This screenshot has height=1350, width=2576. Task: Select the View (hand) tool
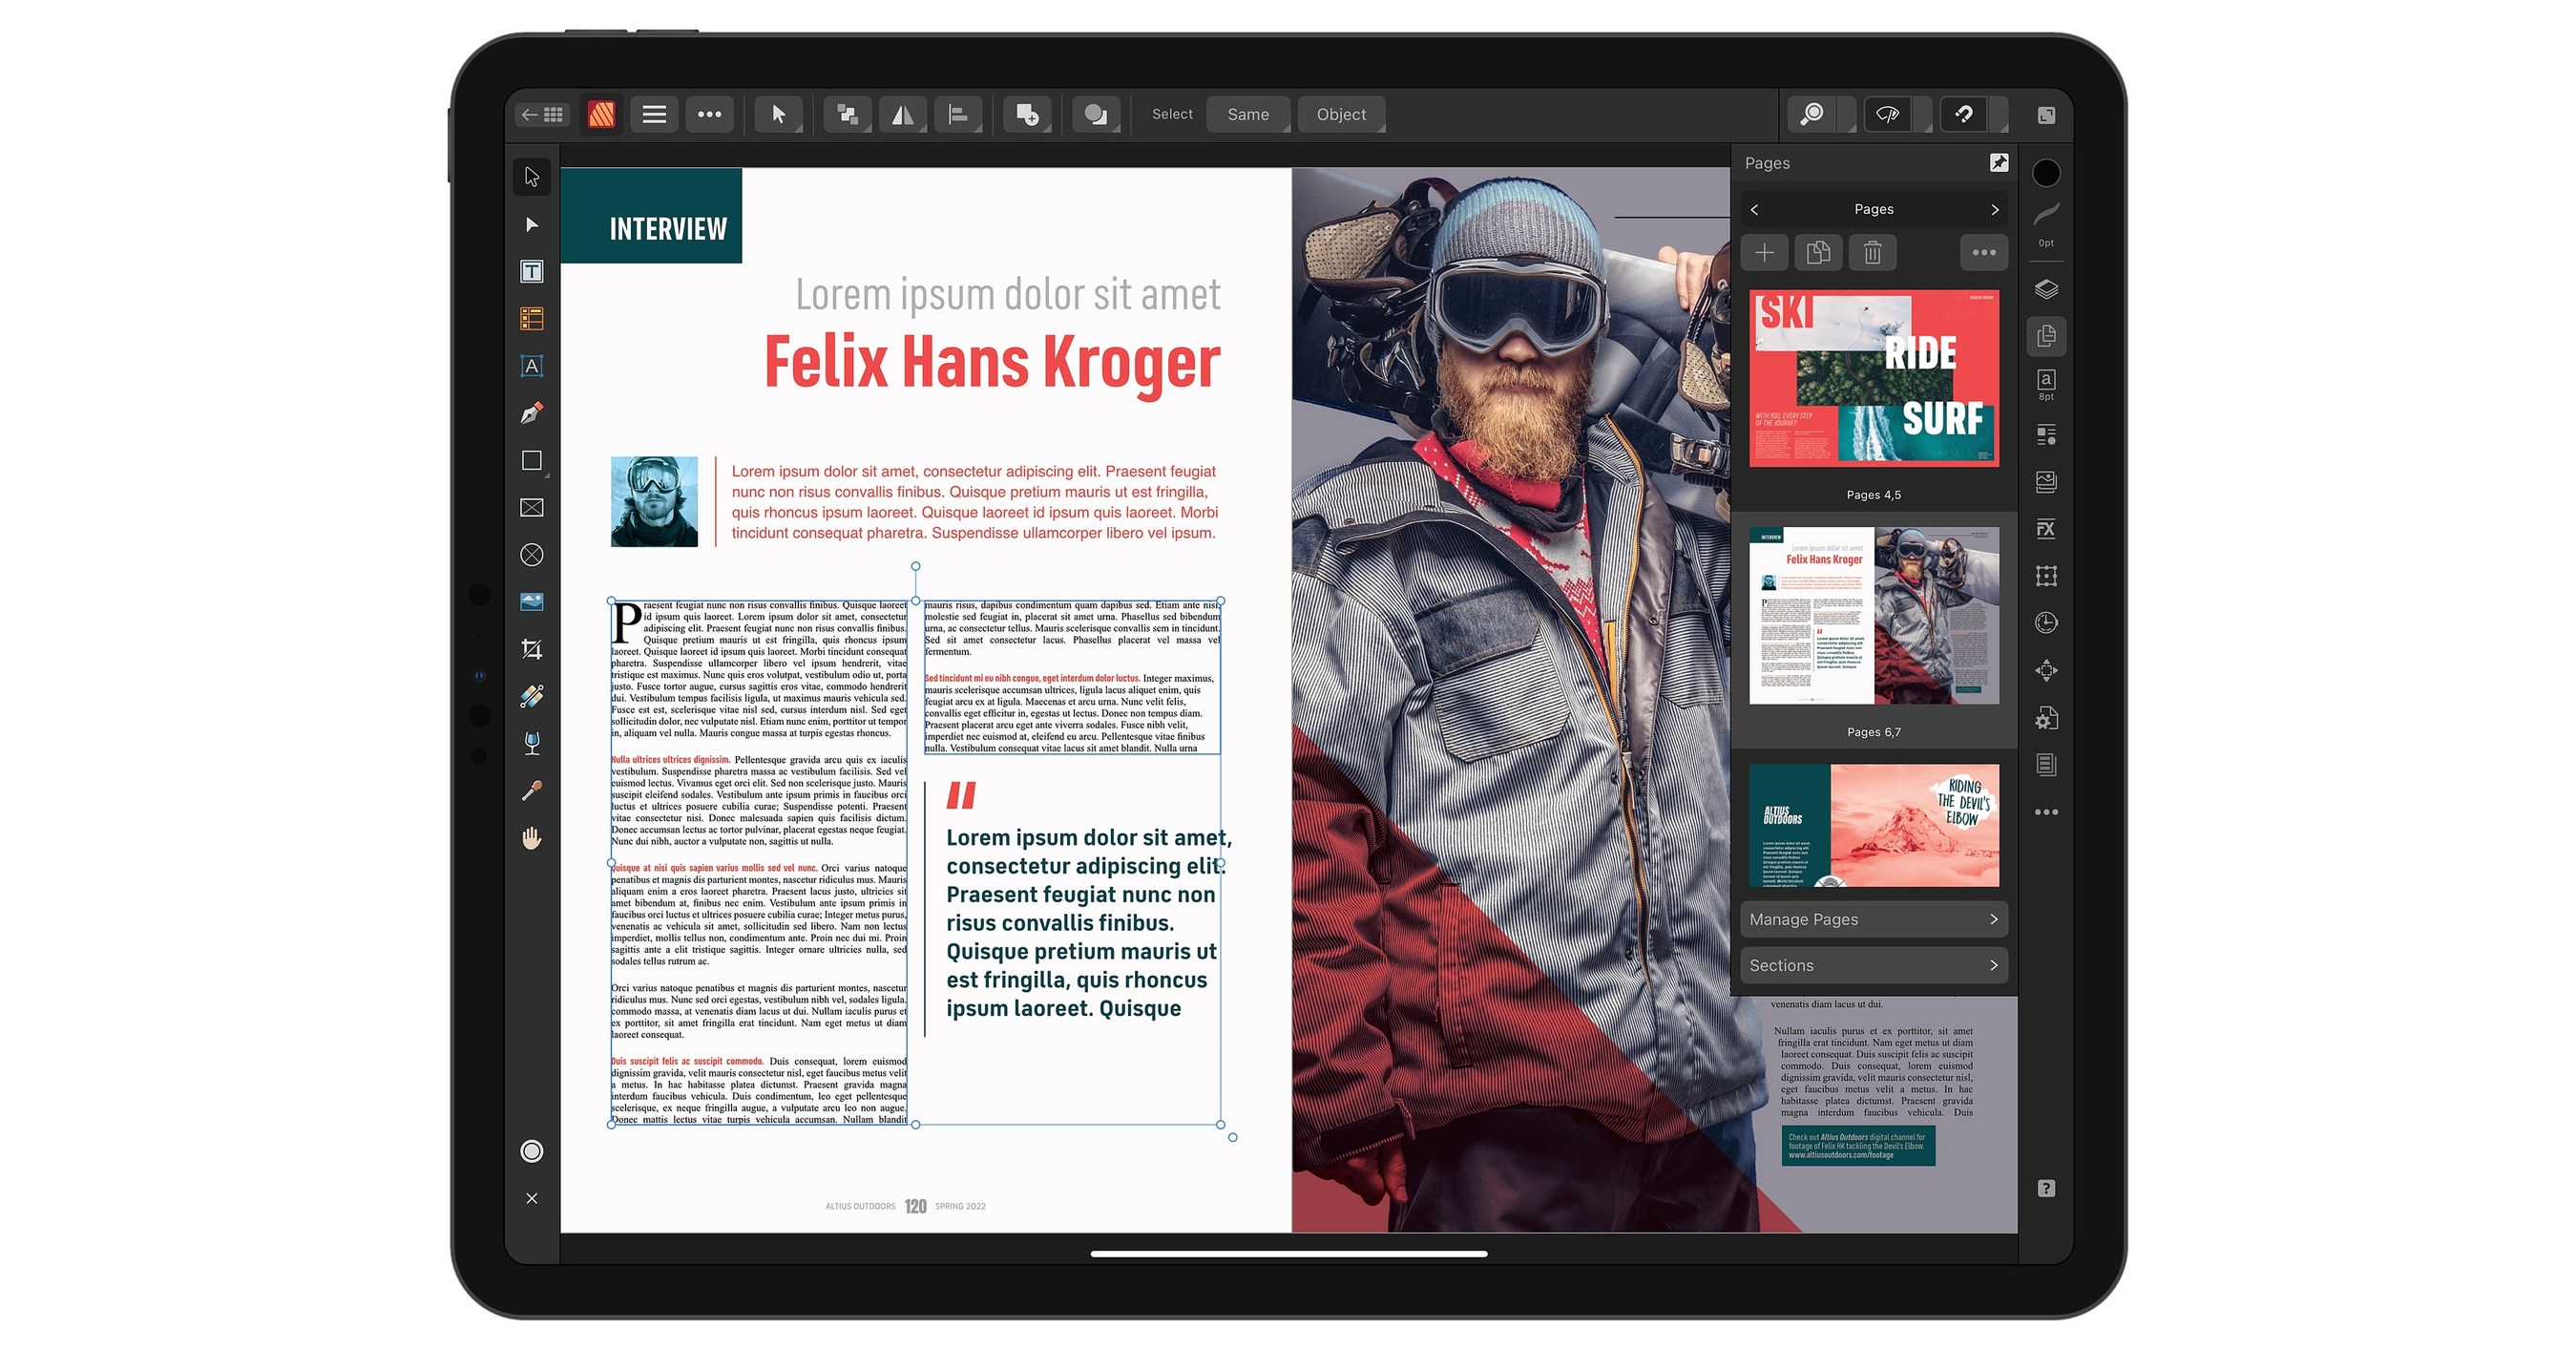point(532,838)
